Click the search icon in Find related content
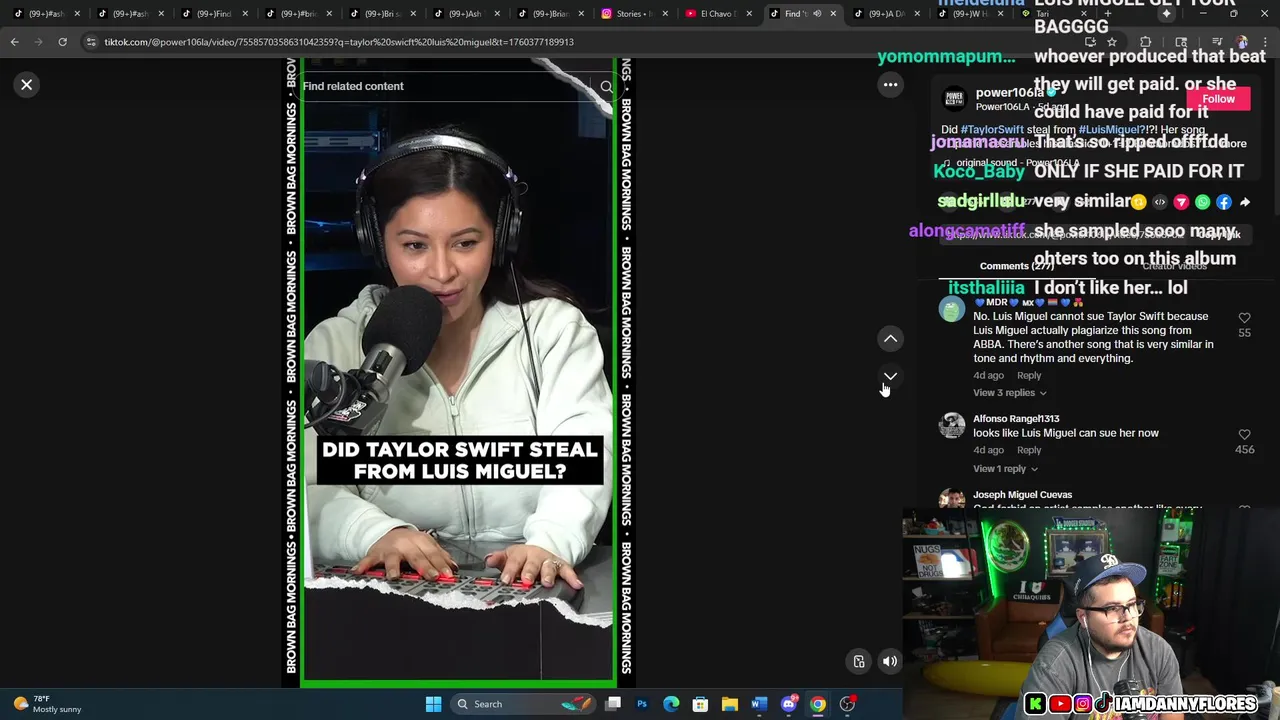1280x720 pixels. click(606, 87)
